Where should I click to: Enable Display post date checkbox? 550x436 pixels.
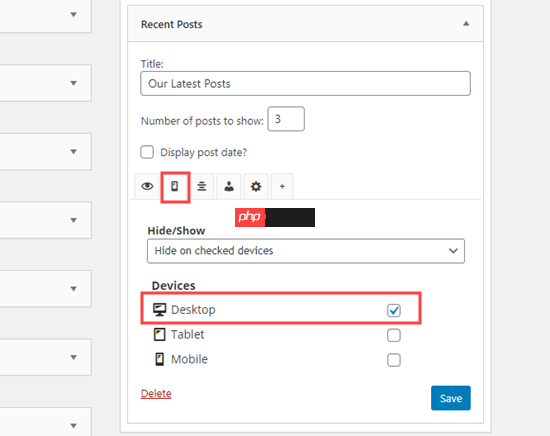coord(147,152)
